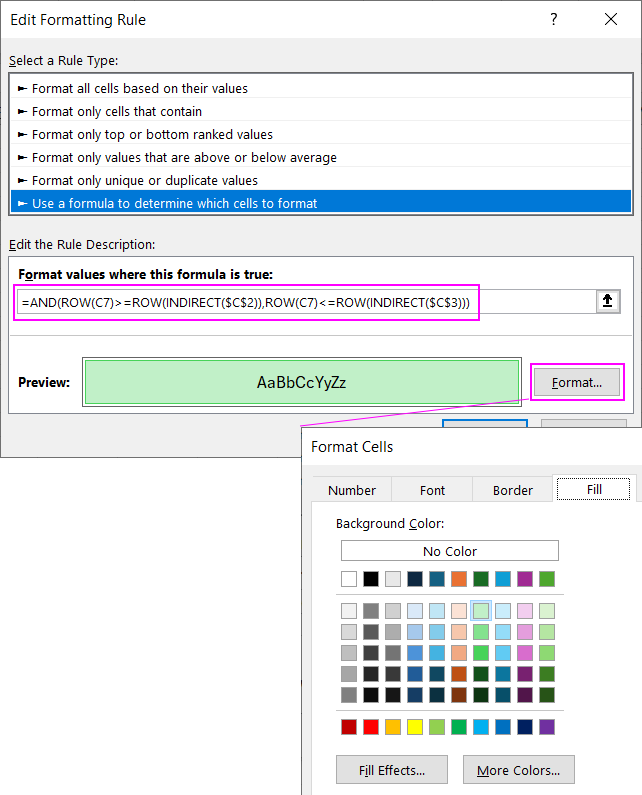
Task: Select 'Format only unique or duplicate values'
Action: click(145, 180)
